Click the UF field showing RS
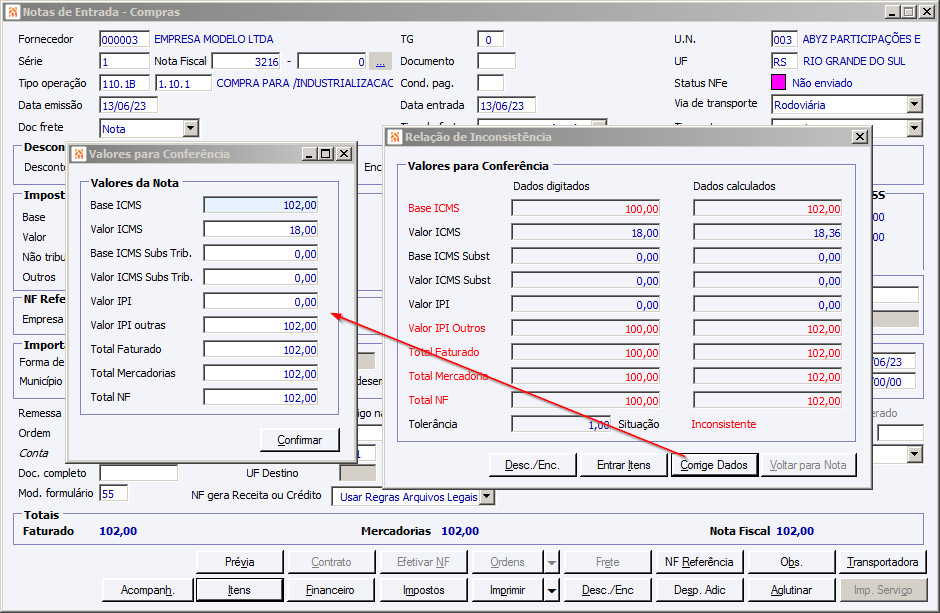Image resolution: width=940 pixels, height=613 pixels. click(784, 61)
